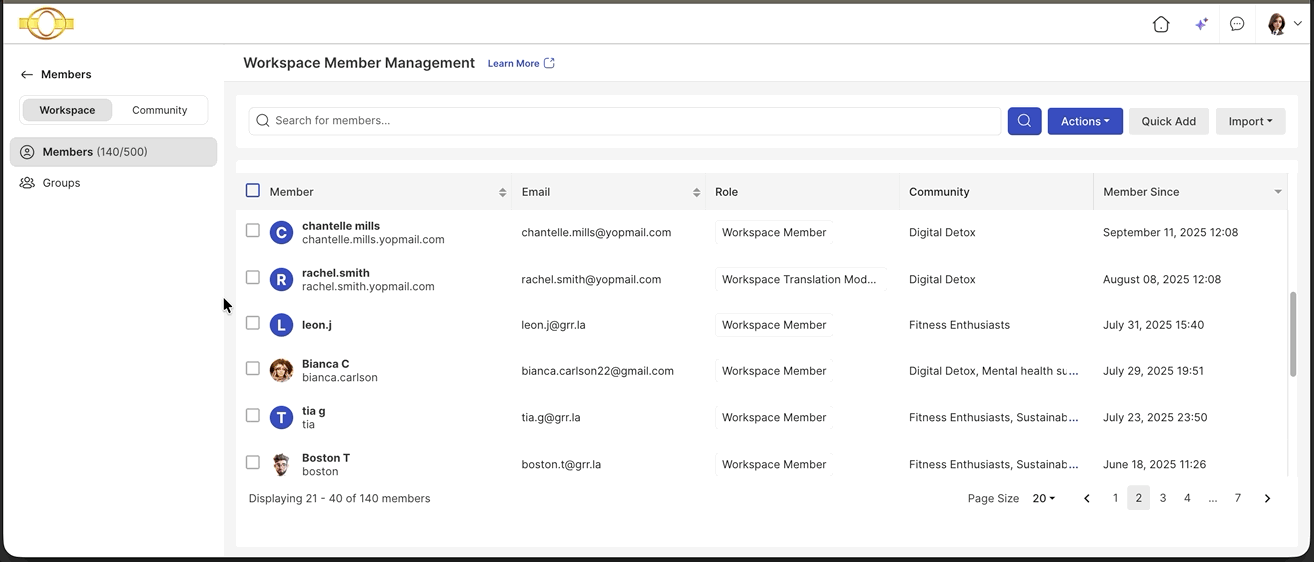
Task: Click boston.t@grr.la email
Action: (561, 465)
